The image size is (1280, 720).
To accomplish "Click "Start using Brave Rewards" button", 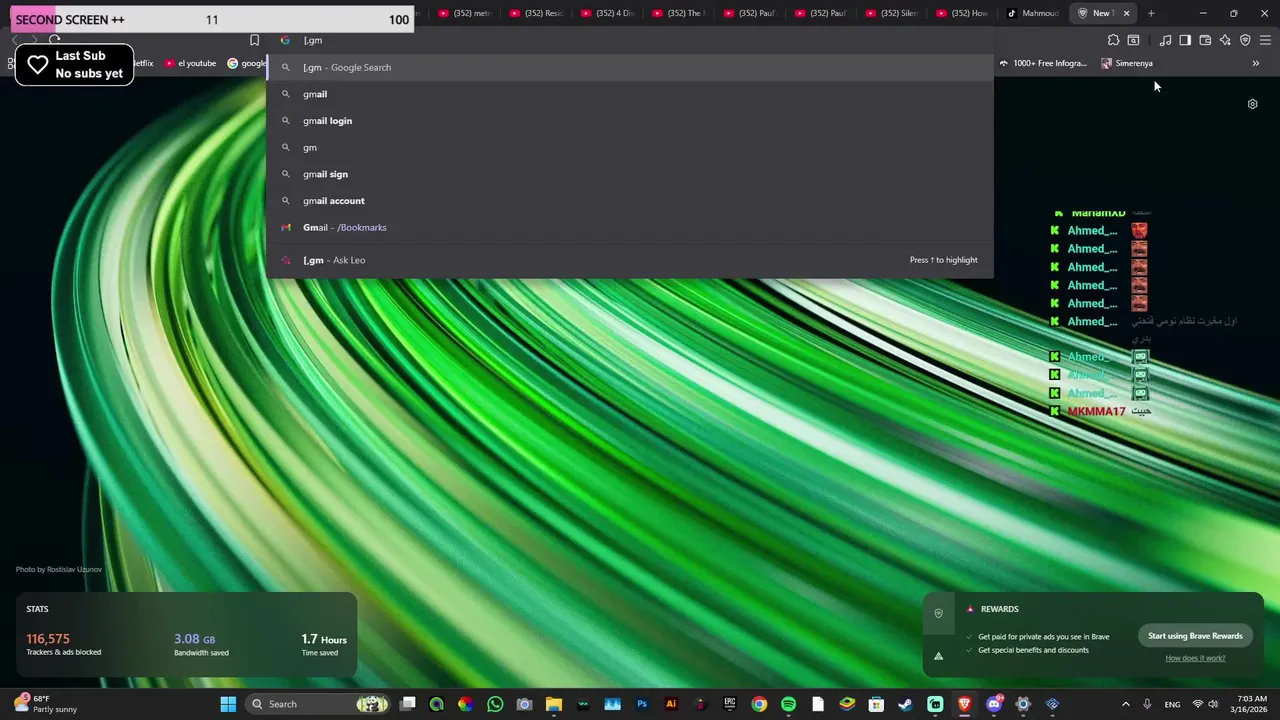I will point(1195,636).
